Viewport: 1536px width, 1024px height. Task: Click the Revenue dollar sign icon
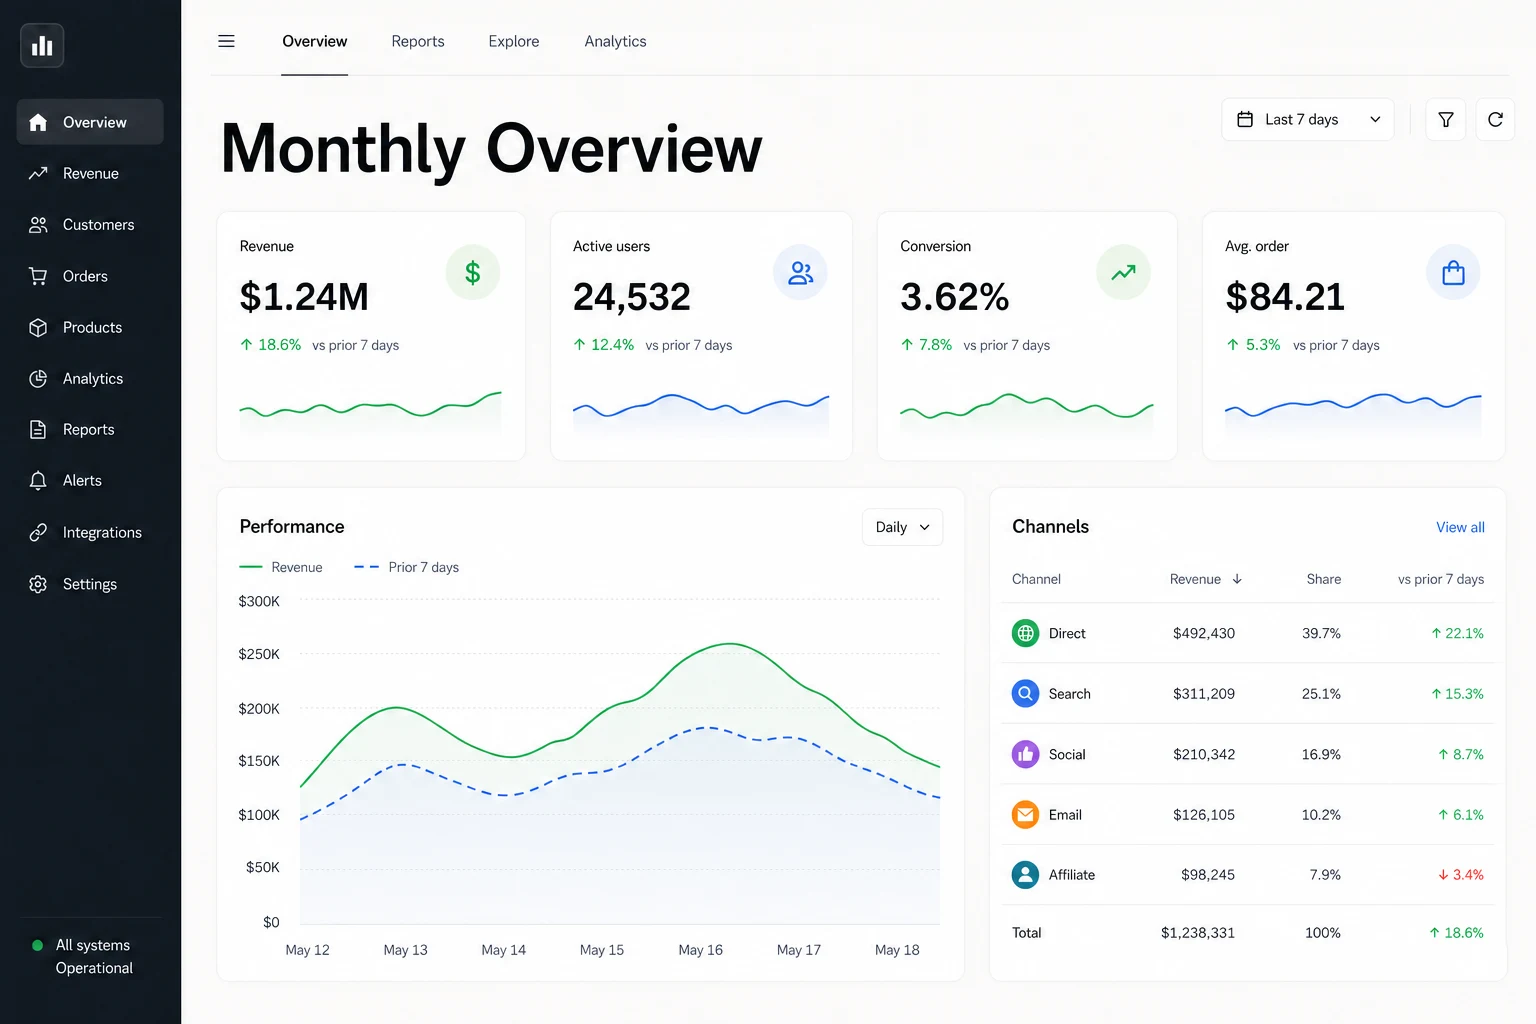[x=473, y=272]
